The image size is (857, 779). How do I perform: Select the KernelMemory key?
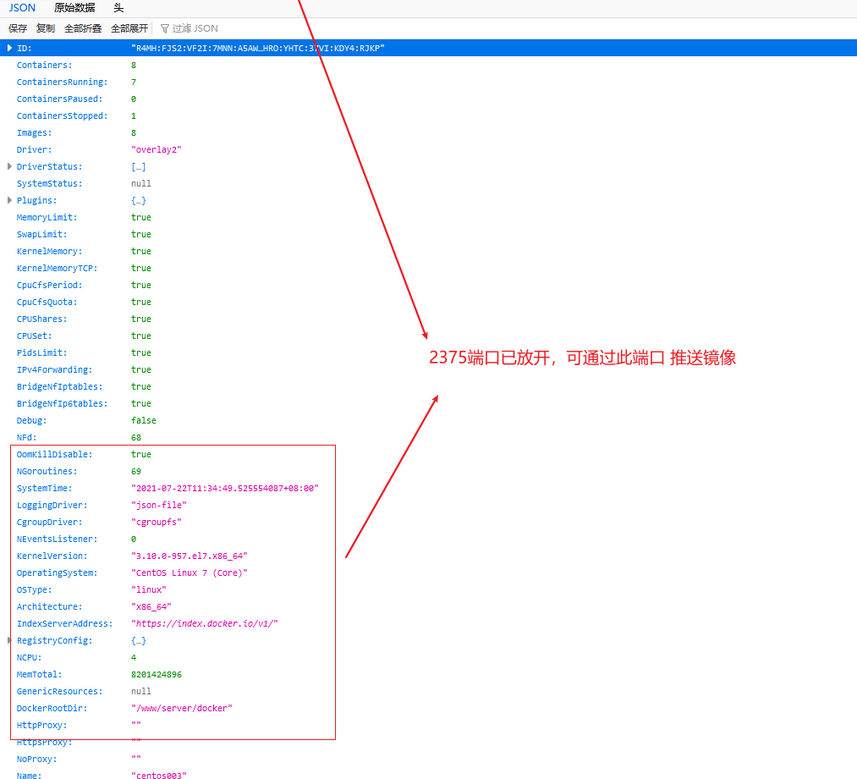click(x=50, y=251)
